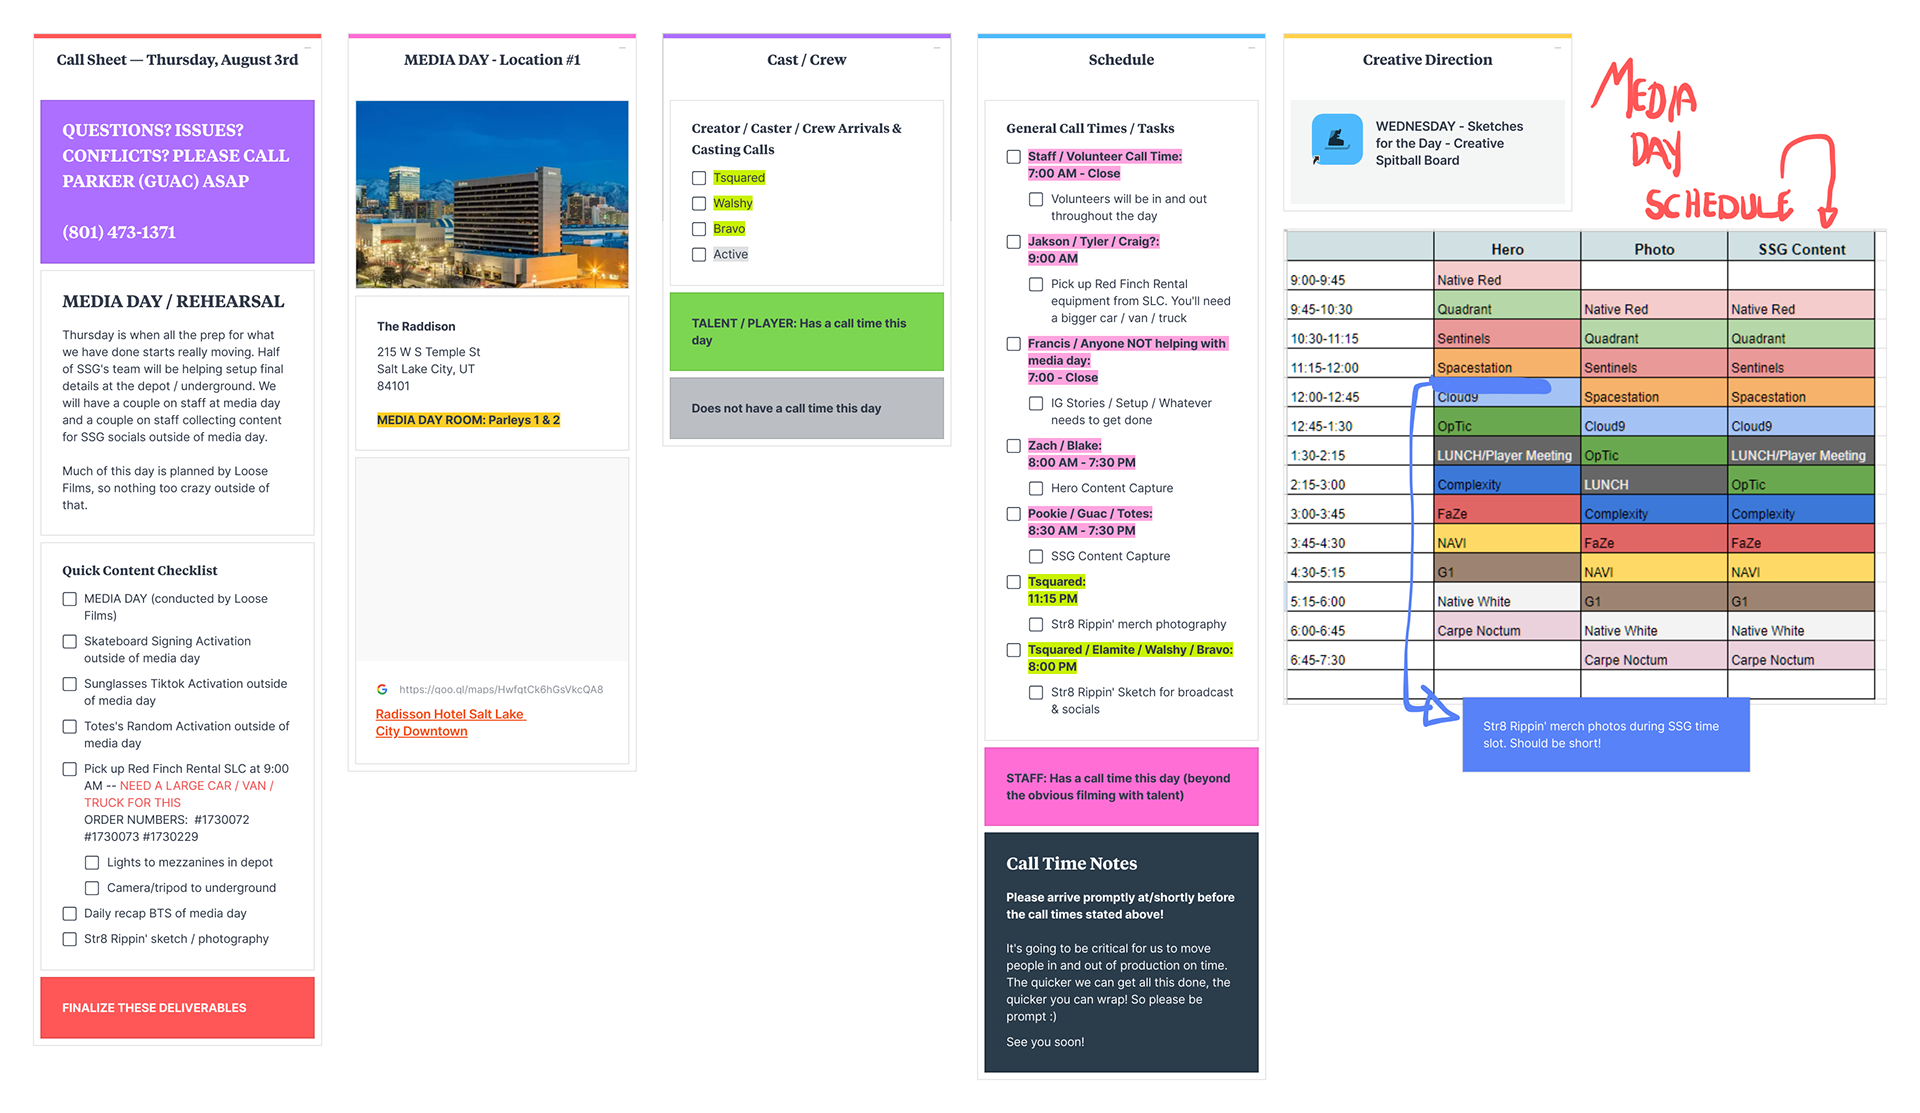Tick the Staff / Volunteer Call Time checkbox

[x=1013, y=157]
